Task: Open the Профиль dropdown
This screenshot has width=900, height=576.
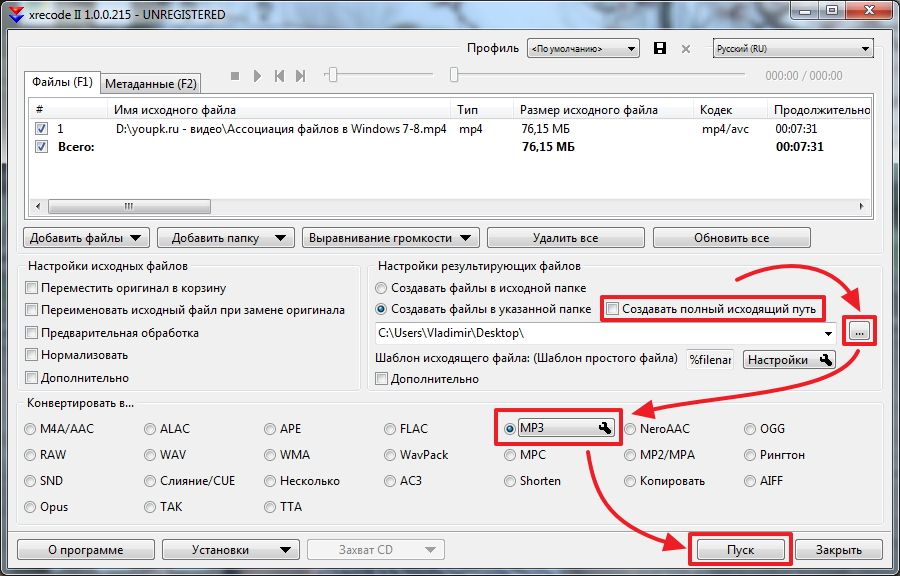Action: (583, 49)
